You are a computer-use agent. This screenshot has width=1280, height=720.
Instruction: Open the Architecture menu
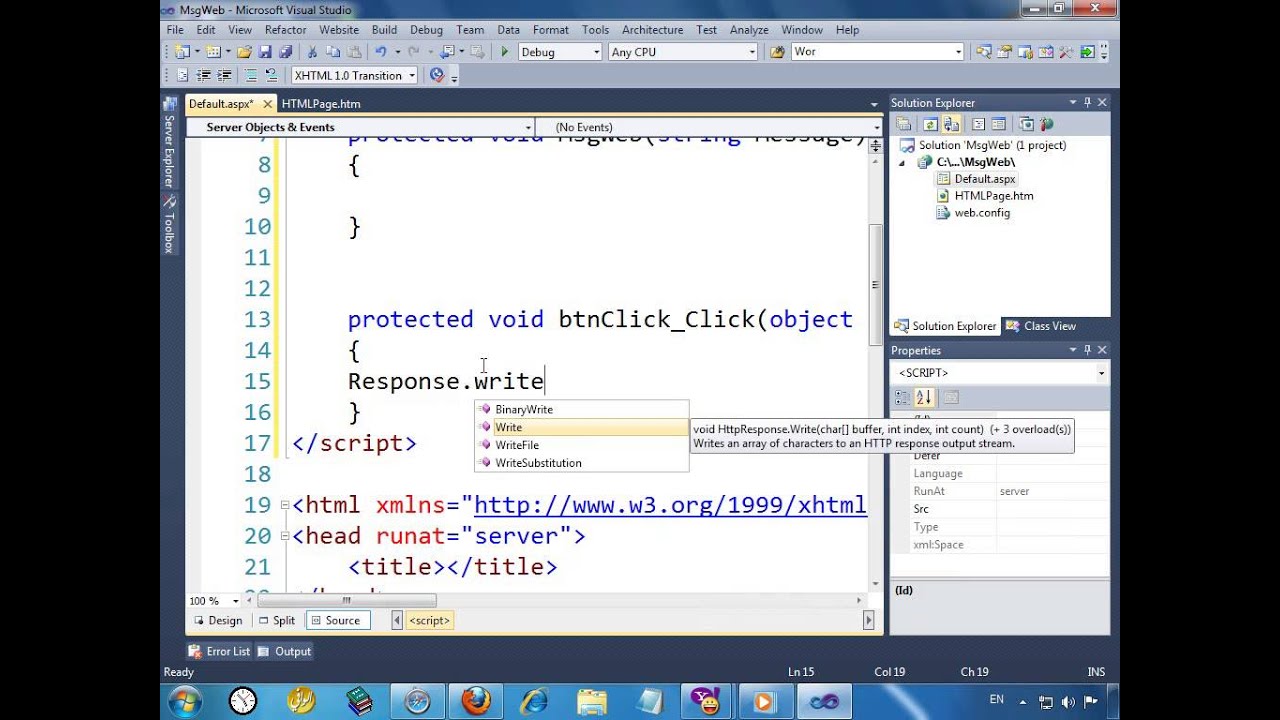tap(652, 30)
